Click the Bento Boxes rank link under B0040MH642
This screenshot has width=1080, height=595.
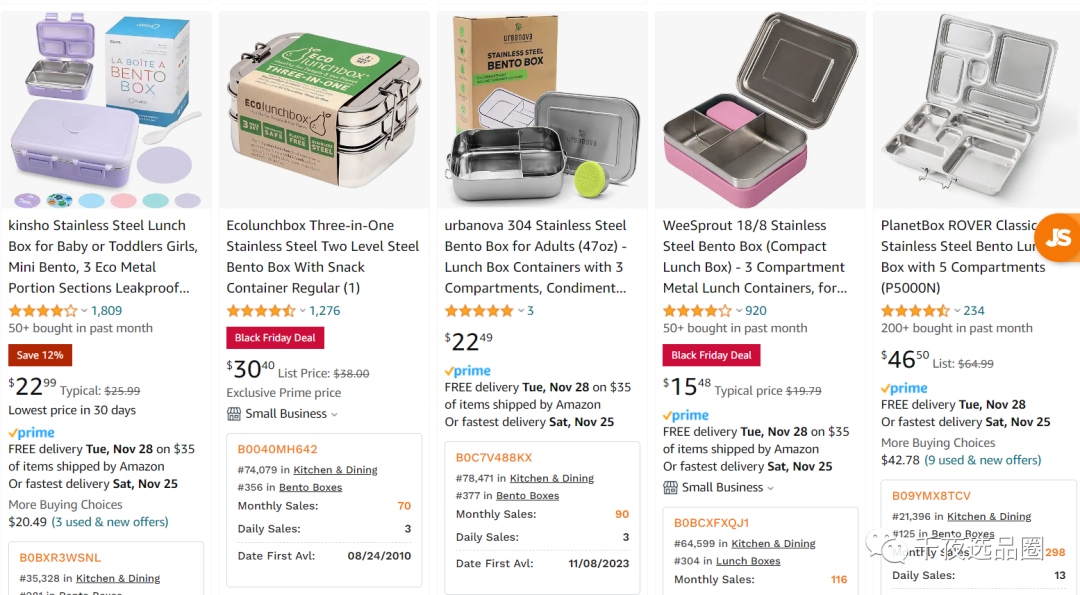click(311, 487)
